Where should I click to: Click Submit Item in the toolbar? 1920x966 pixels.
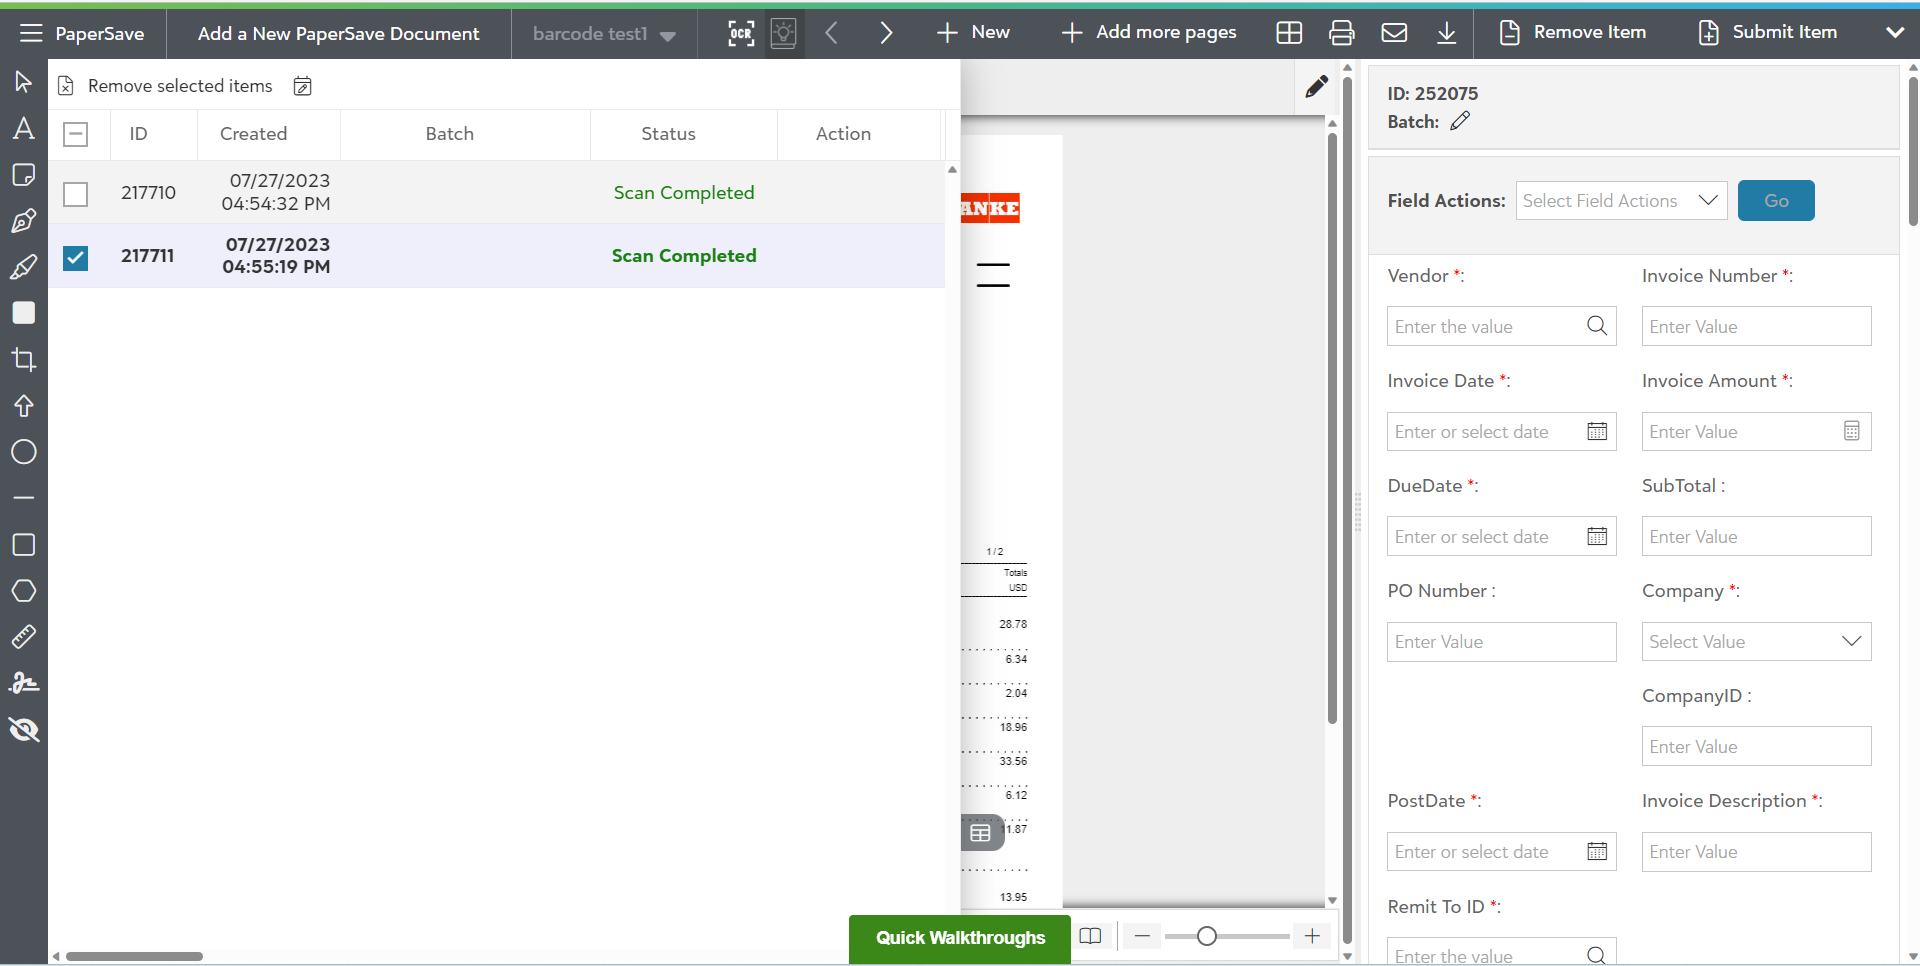[x=1768, y=32]
